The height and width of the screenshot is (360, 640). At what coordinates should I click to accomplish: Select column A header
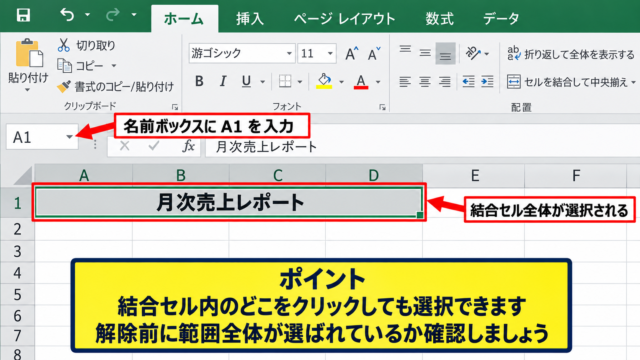coord(84,176)
